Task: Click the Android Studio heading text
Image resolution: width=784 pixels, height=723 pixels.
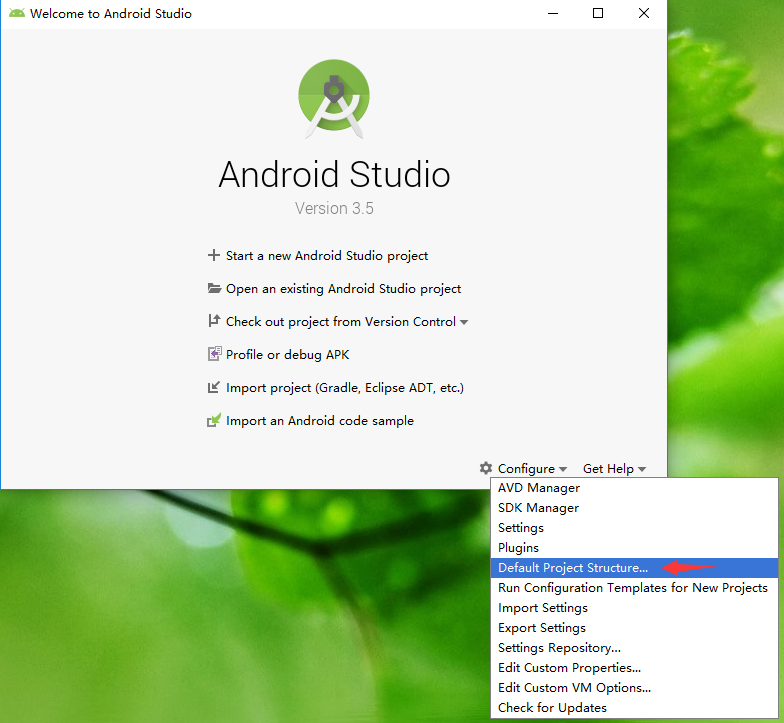Action: tap(334, 174)
